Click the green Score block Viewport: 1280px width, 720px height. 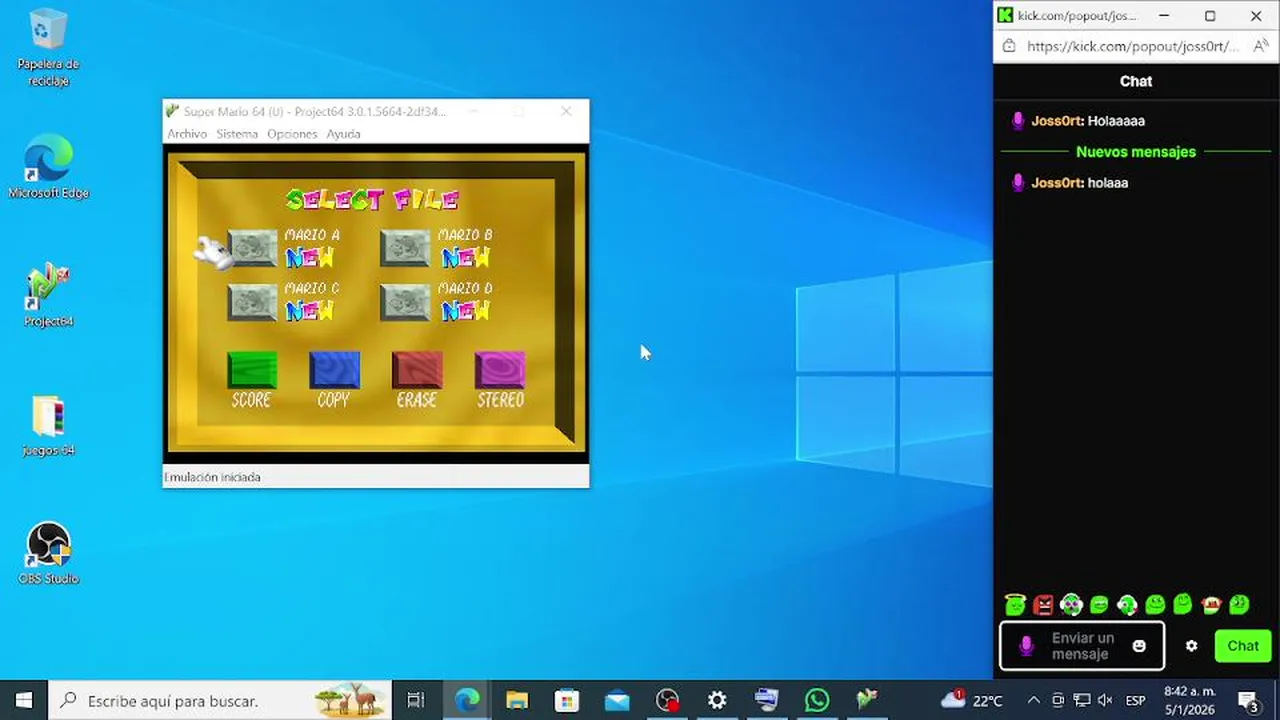(x=252, y=369)
